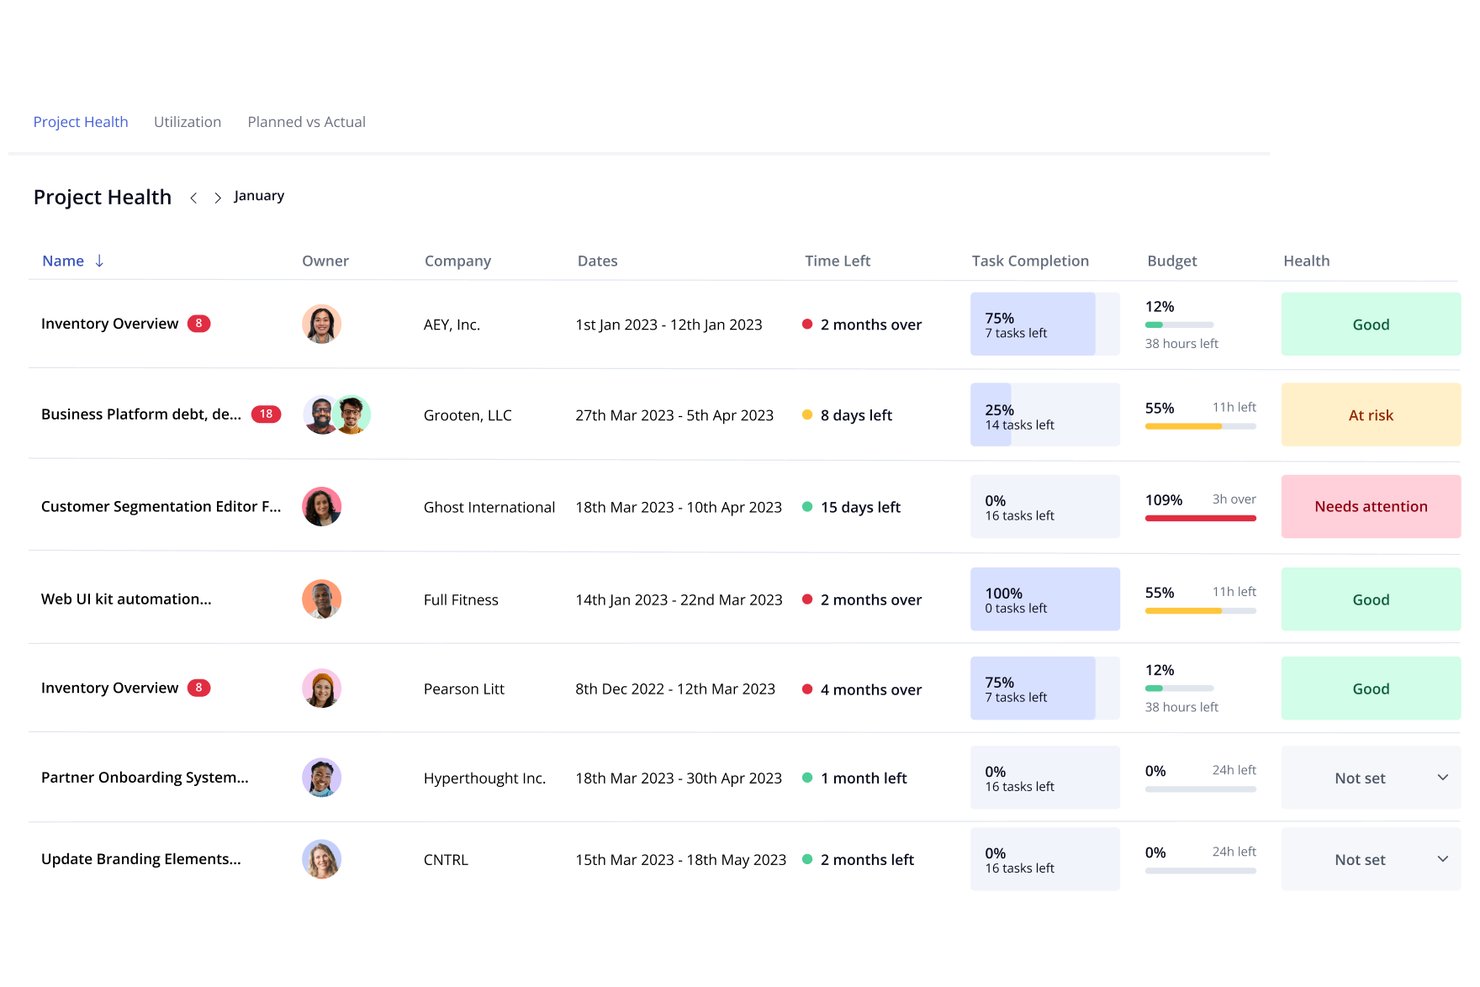The width and height of the screenshot is (1480, 987).
Task: Click the owner avatar for Pearson Litt row
Action: (322, 688)
